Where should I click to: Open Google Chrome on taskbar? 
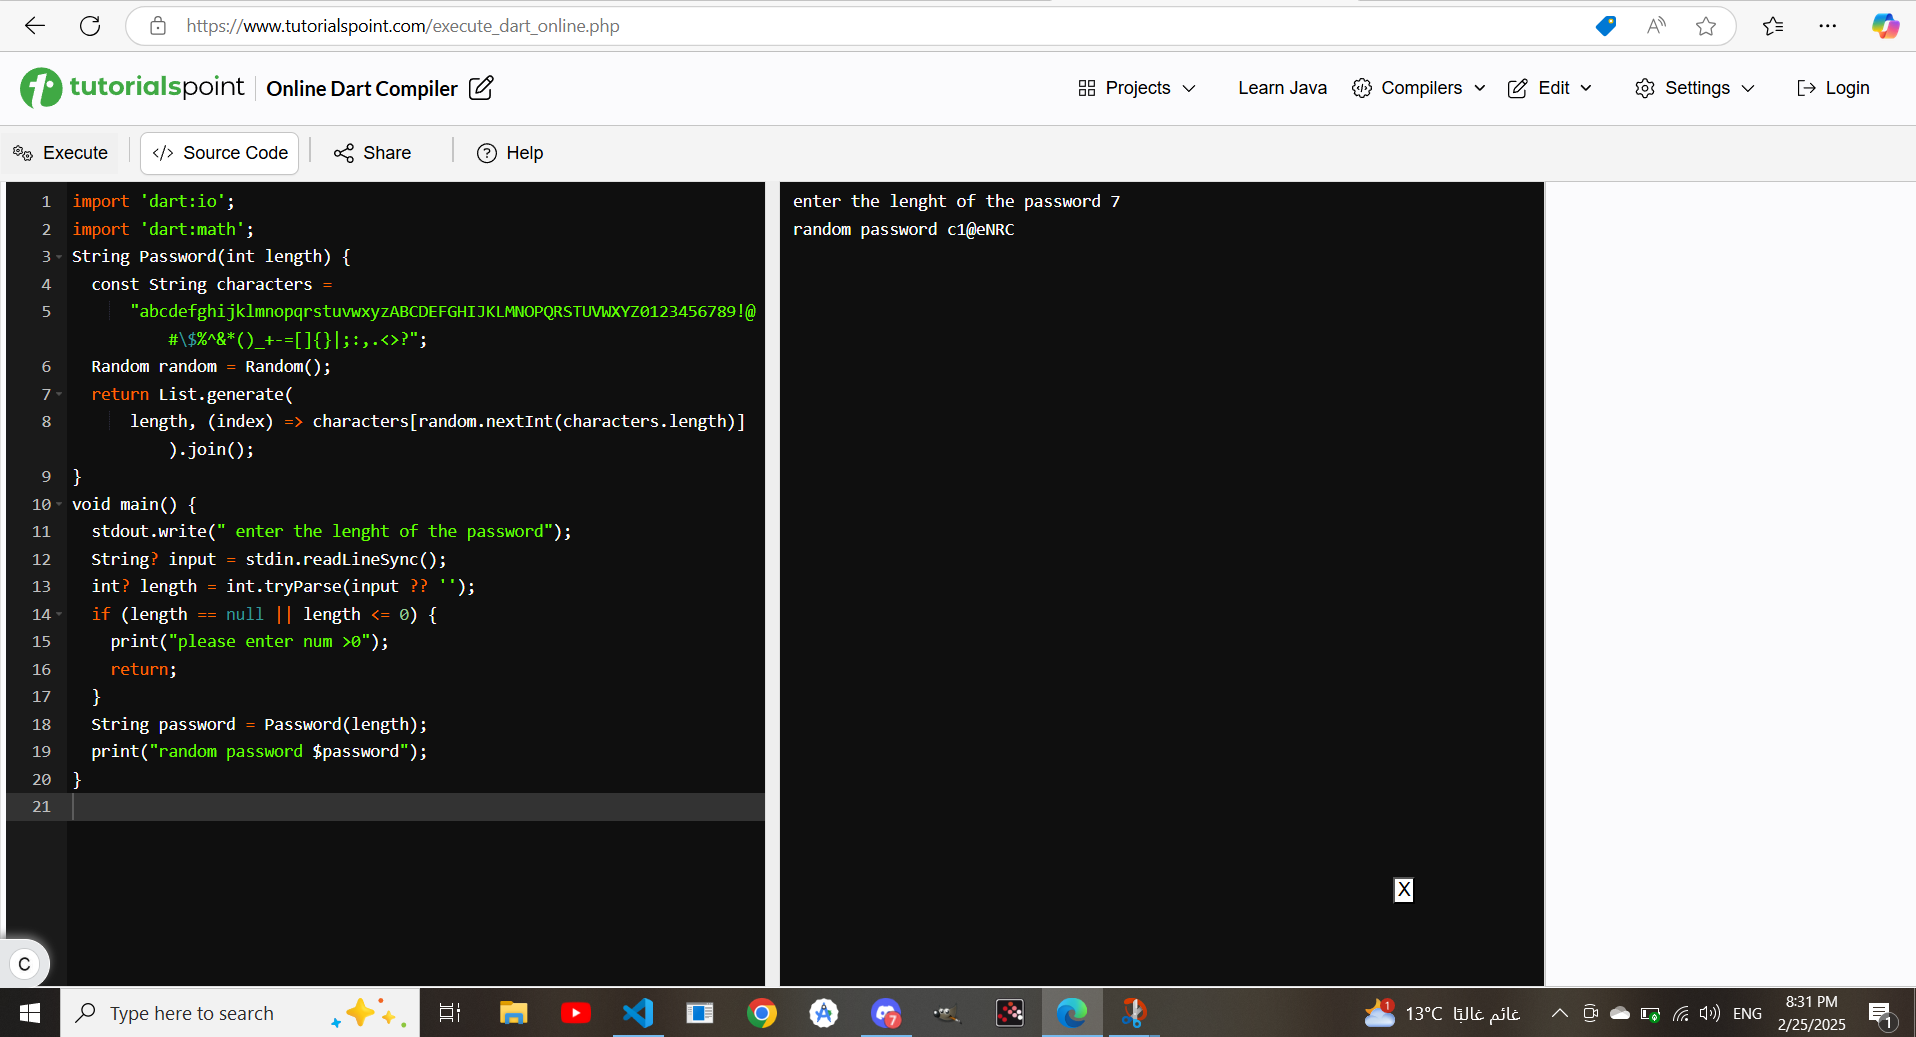762,1013
